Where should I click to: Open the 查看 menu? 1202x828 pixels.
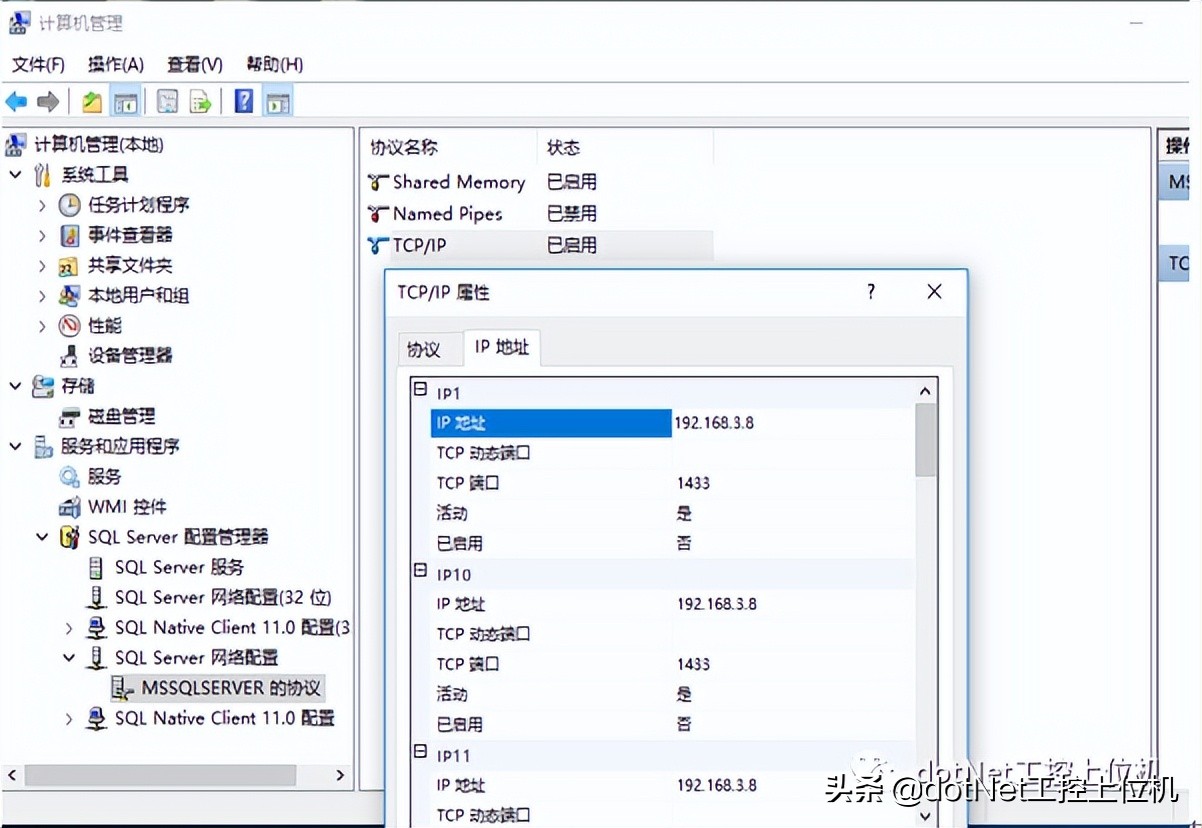pos(193,64)
